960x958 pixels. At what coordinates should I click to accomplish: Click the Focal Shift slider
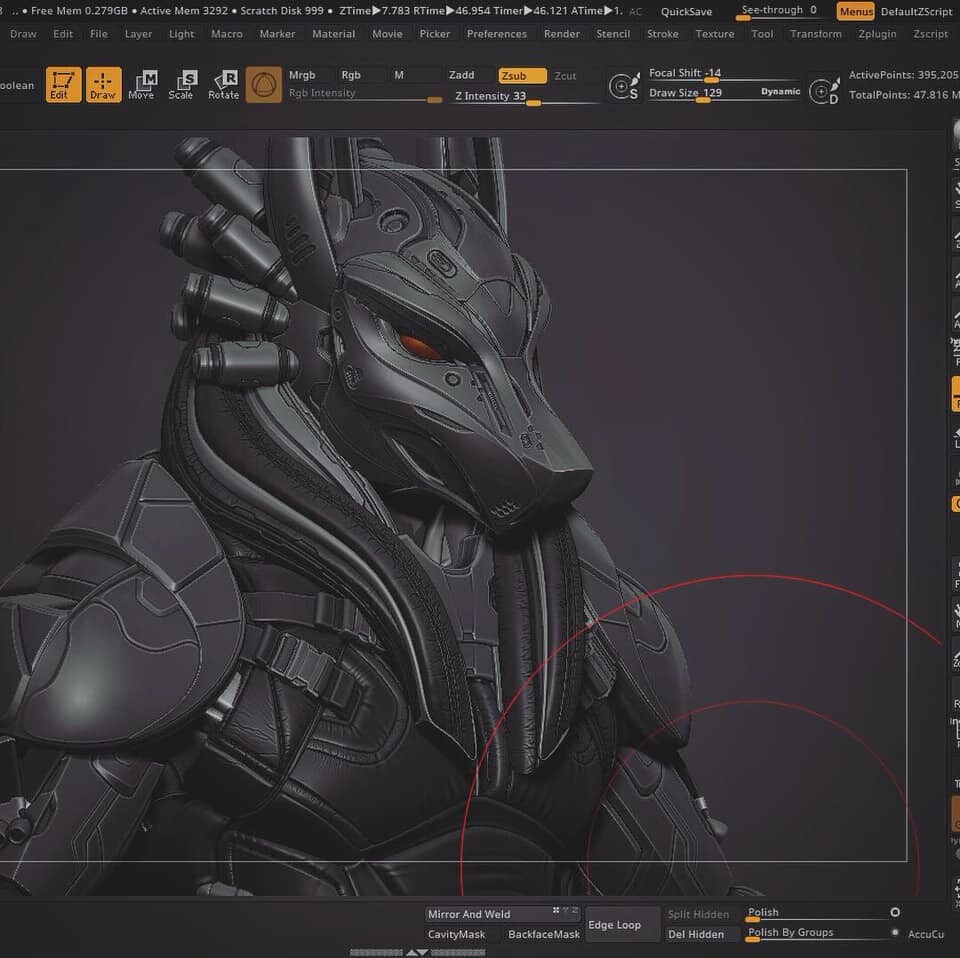[724, 74]
